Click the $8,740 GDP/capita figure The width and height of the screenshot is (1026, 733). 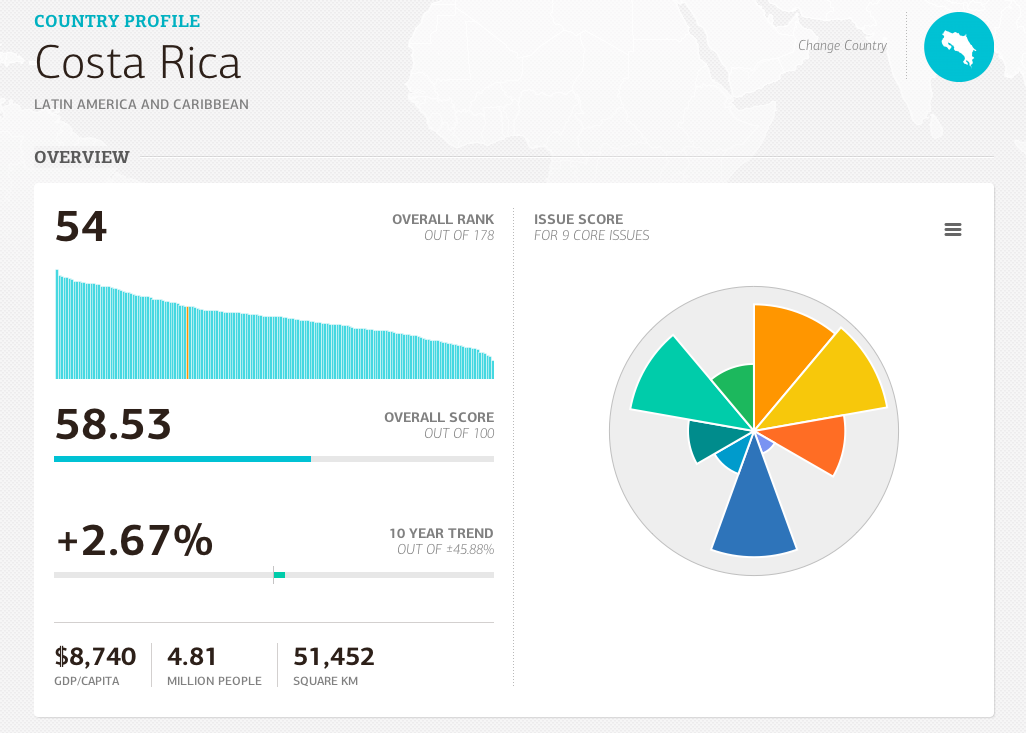click(x=95, y=657)
